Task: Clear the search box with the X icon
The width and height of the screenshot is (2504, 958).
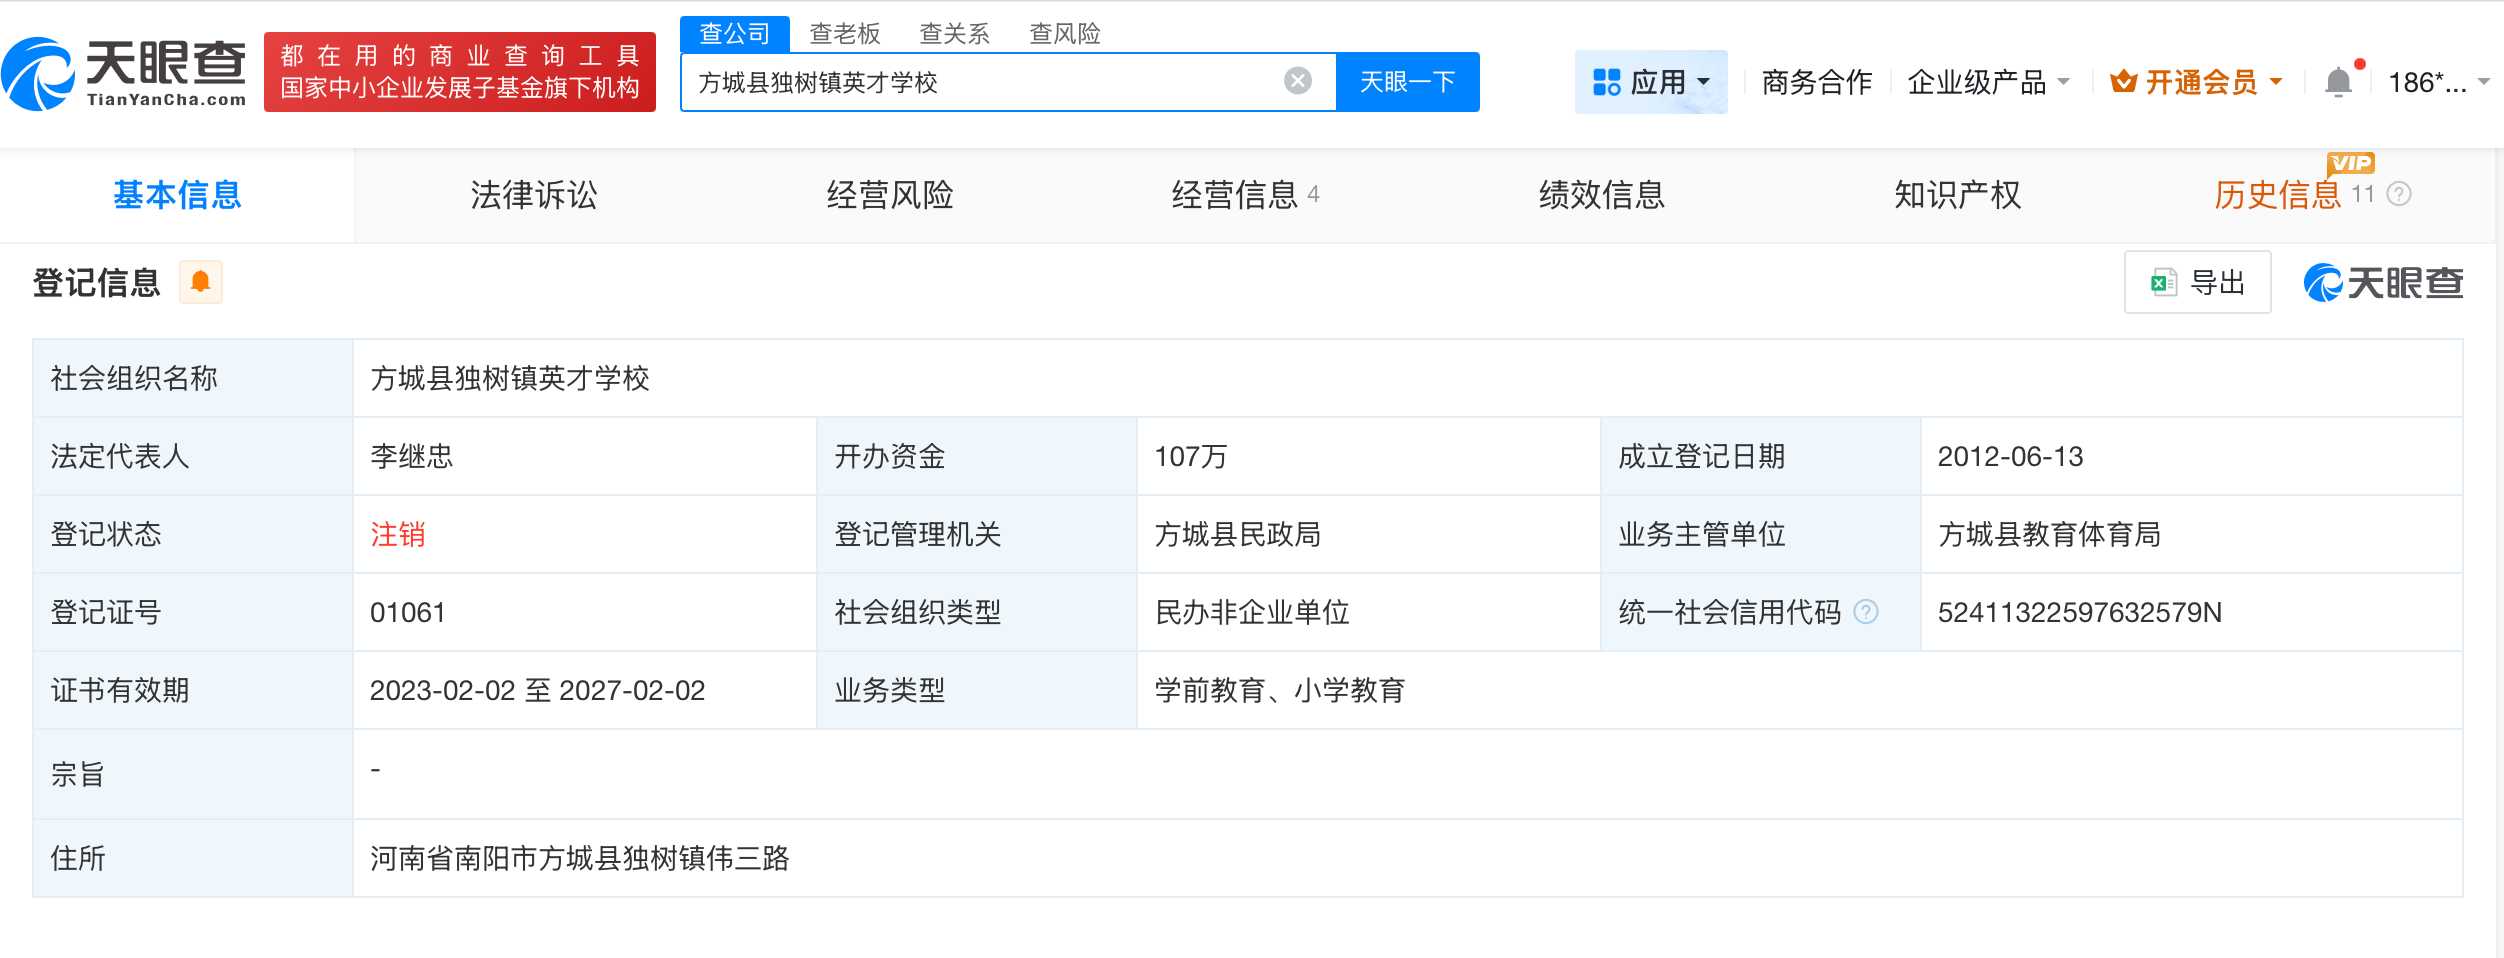Action: 1296,78
